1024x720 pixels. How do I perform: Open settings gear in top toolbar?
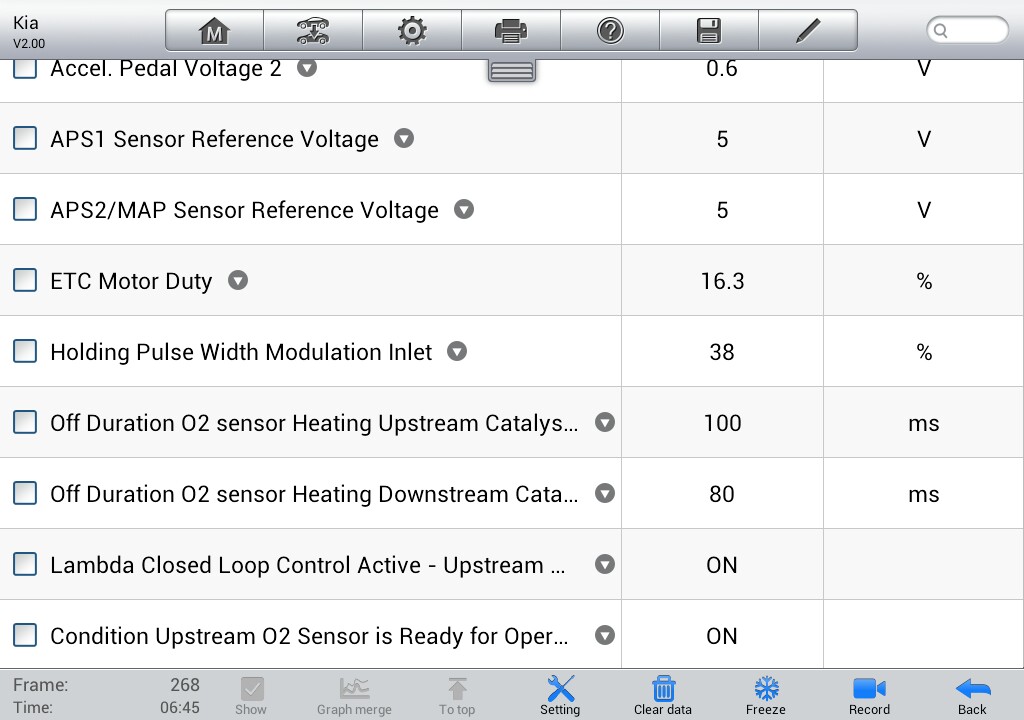[412, 31]
